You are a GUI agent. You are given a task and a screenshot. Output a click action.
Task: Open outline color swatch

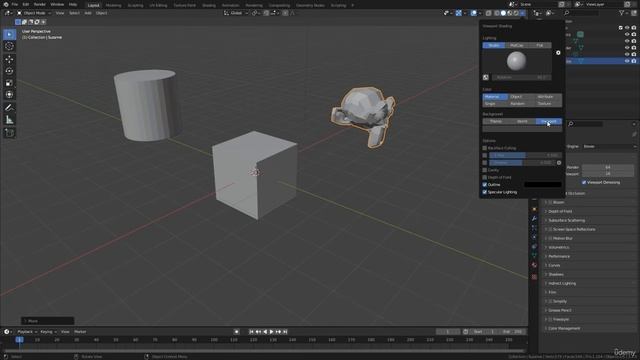[x=542, y=185]
